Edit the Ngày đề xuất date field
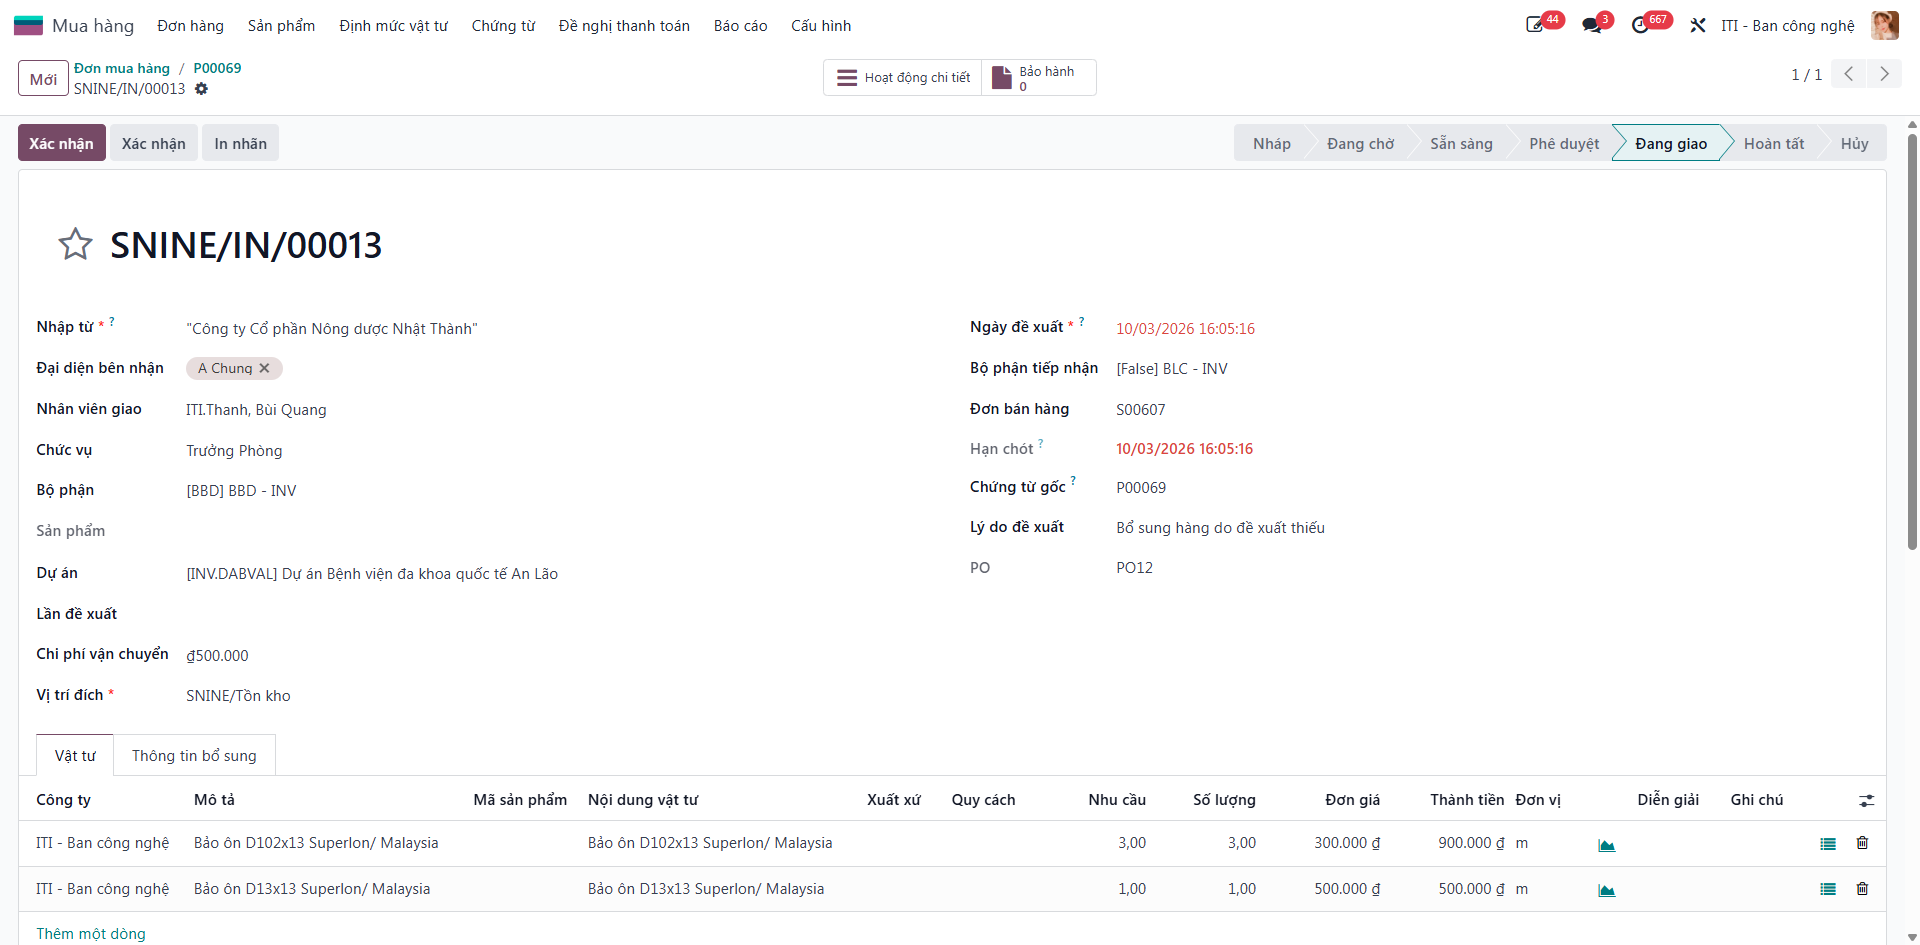This screenshot has width=1920, height=945. click(x=1185, y=328)
